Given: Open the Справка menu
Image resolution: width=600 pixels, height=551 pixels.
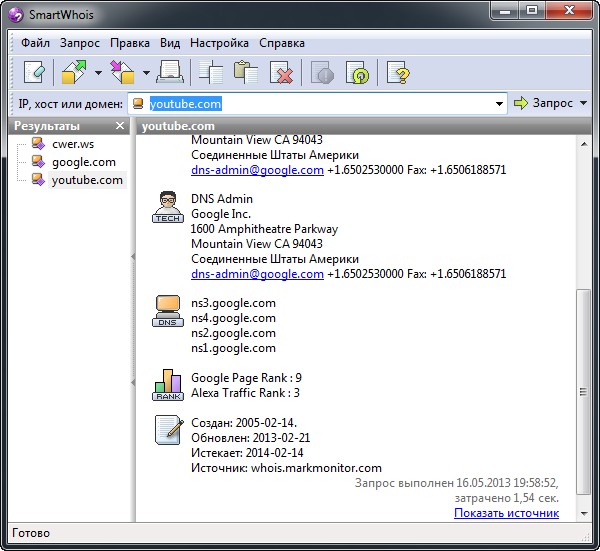Looking at the screenshot, I should 282,43.
